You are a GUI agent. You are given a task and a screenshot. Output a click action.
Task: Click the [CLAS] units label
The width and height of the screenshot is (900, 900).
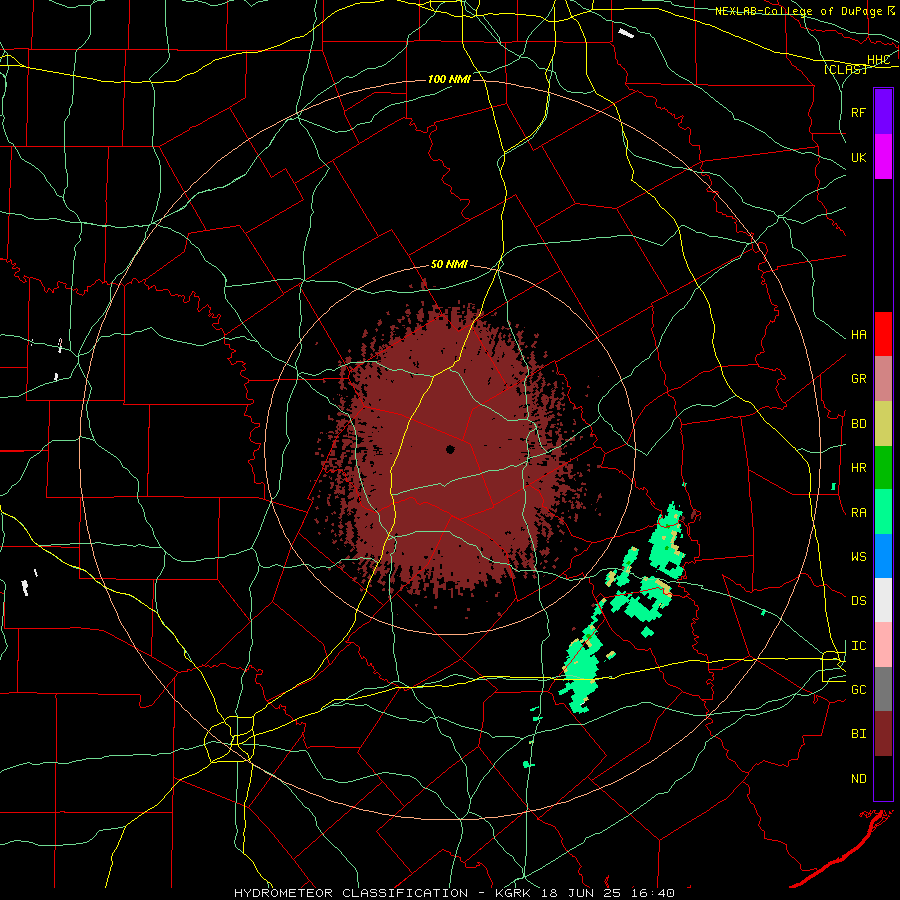[845, 69]
